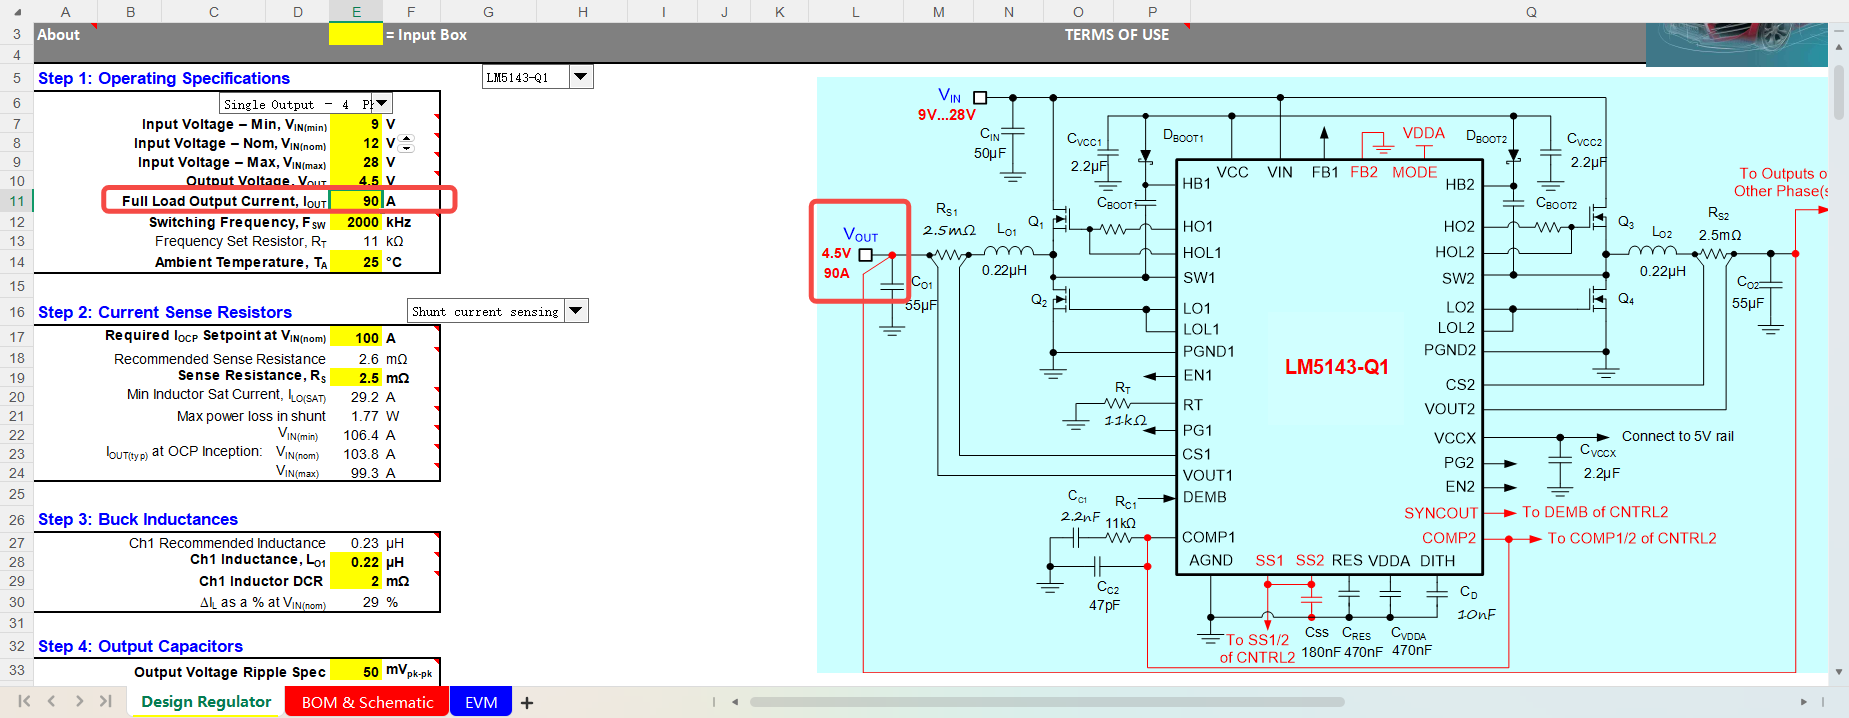Go to next sheet tab arrow
Screen dimensions: 1849x718
coord(79,701)
